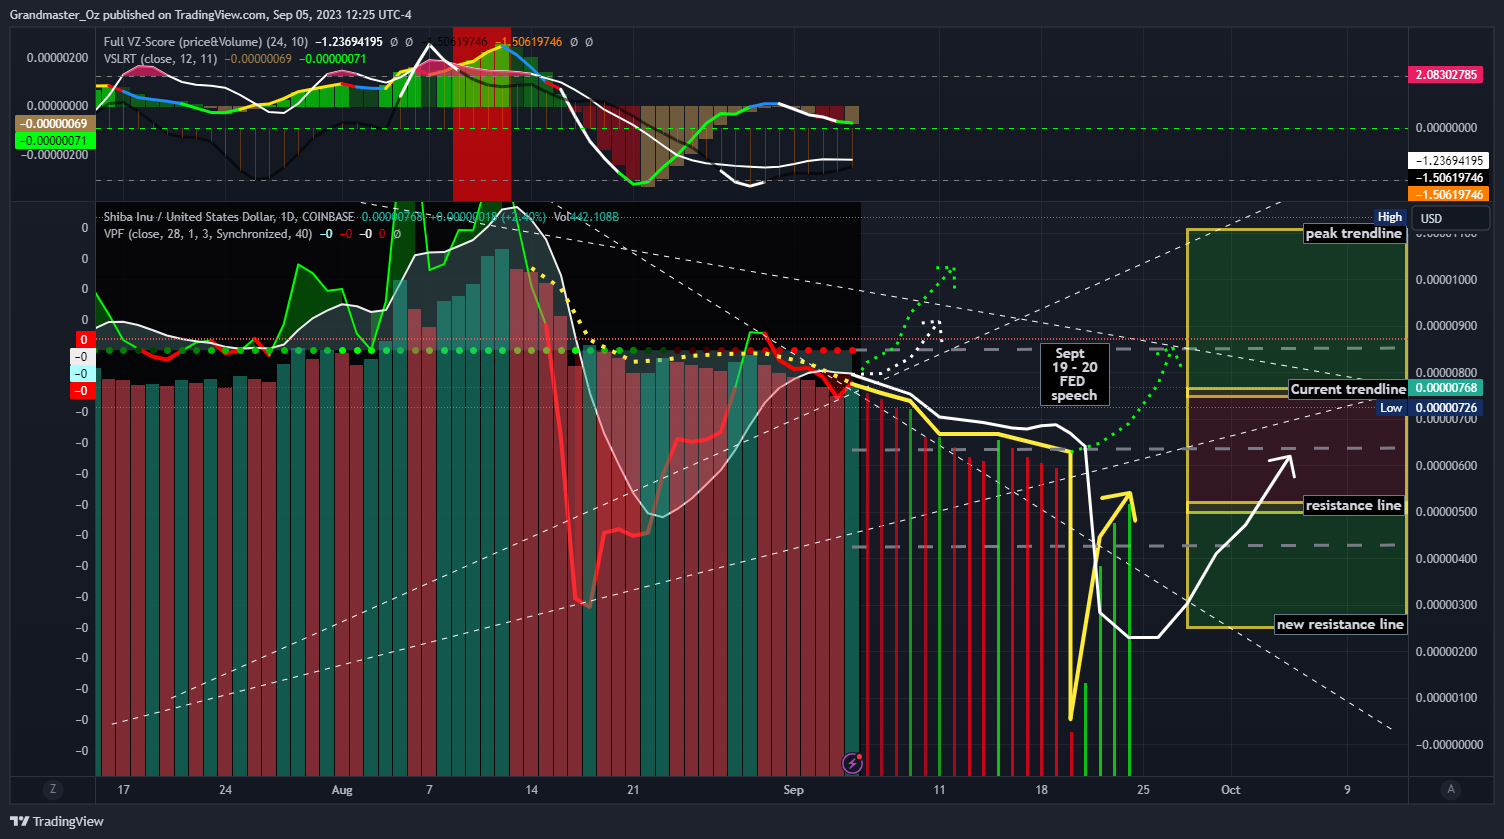Image resolution: width=1504 pixels, height=839 pixels.
Task: Click the lightning bolt icon on the date axis
Action: click(x=852, y=764)
